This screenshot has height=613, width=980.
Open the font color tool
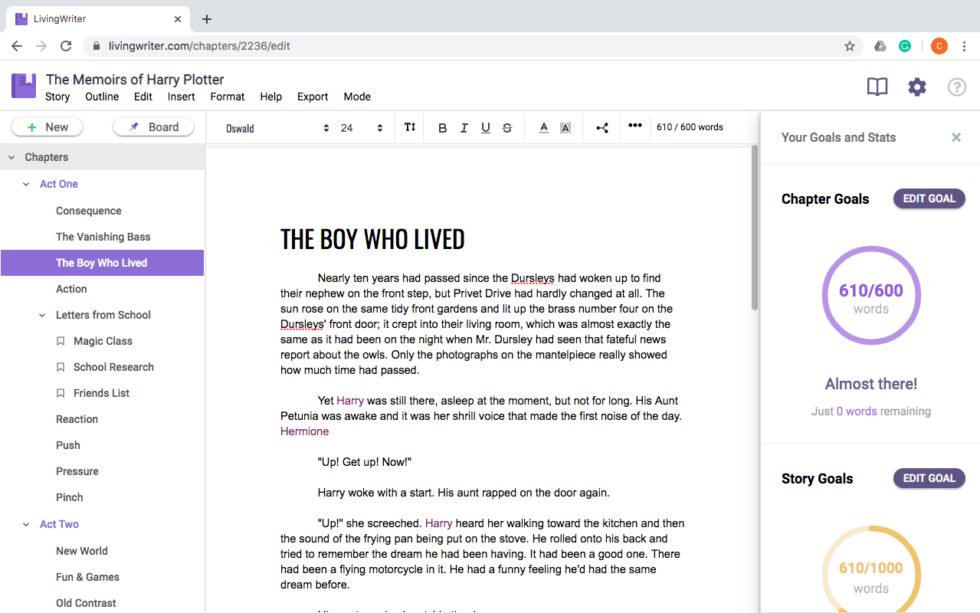(544, 127)
